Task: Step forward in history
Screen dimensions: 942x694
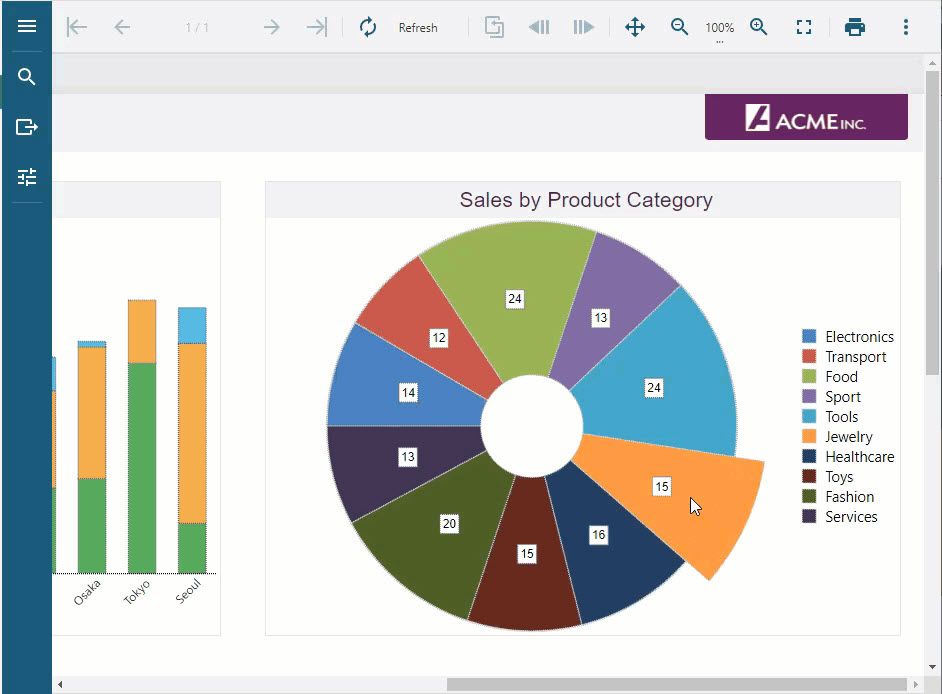Action: 583,27
